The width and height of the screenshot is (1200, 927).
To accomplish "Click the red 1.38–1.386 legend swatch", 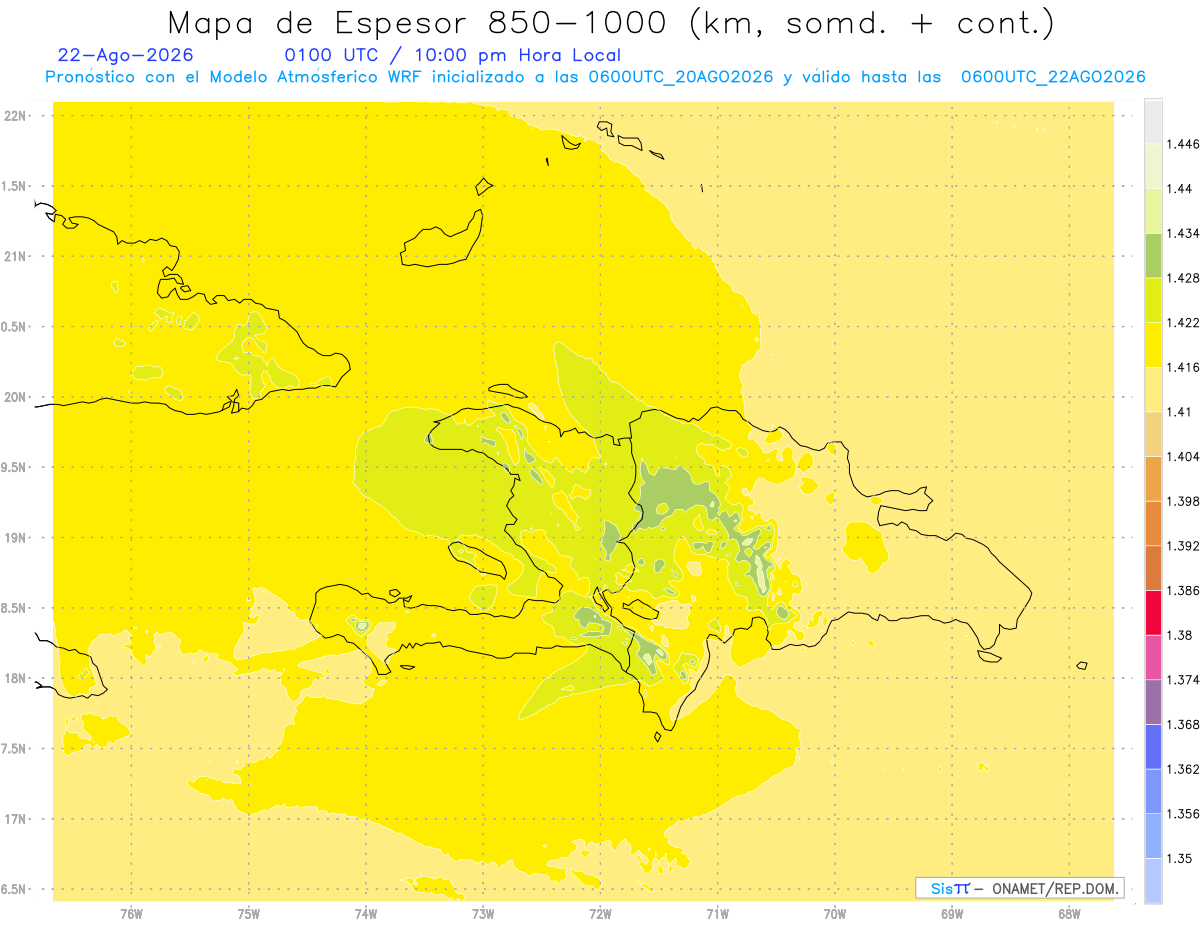I will pyautogui.click(x=1153, y=612).
